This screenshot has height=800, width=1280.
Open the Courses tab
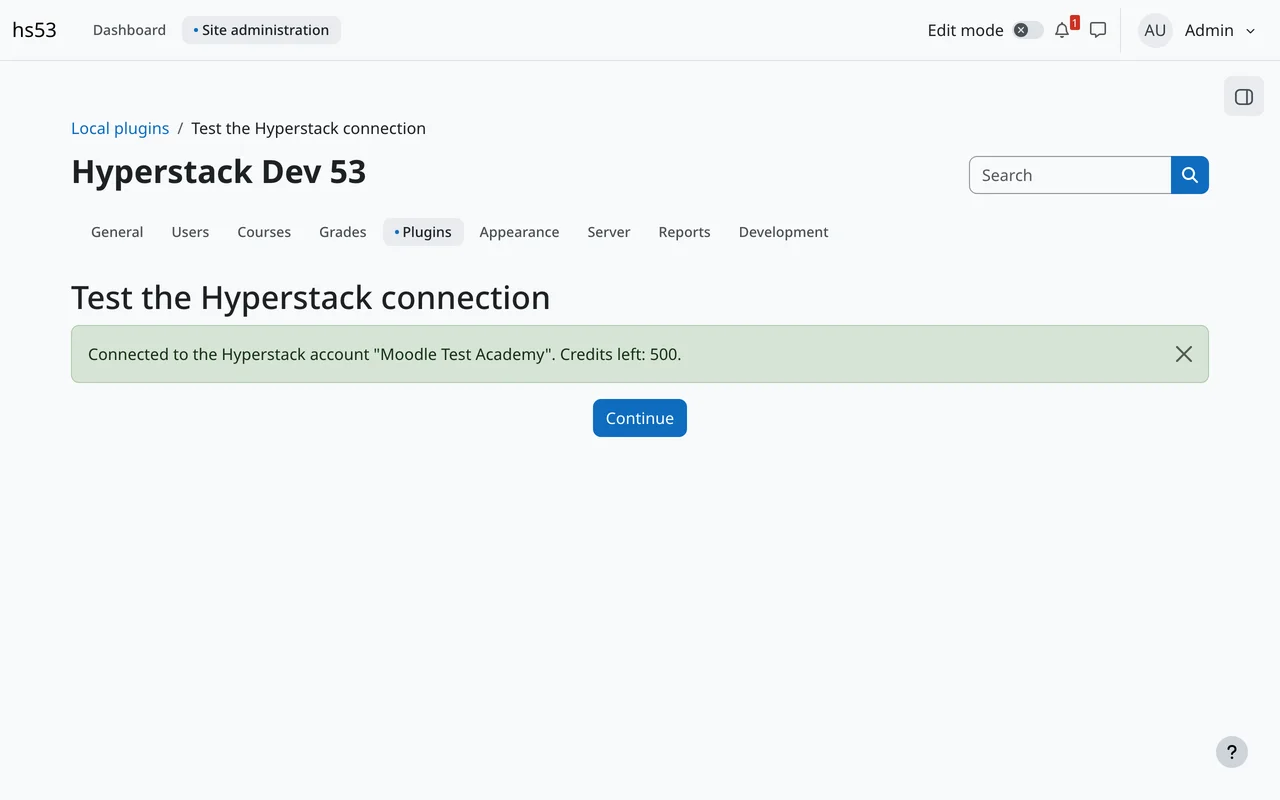click(264, 232)
